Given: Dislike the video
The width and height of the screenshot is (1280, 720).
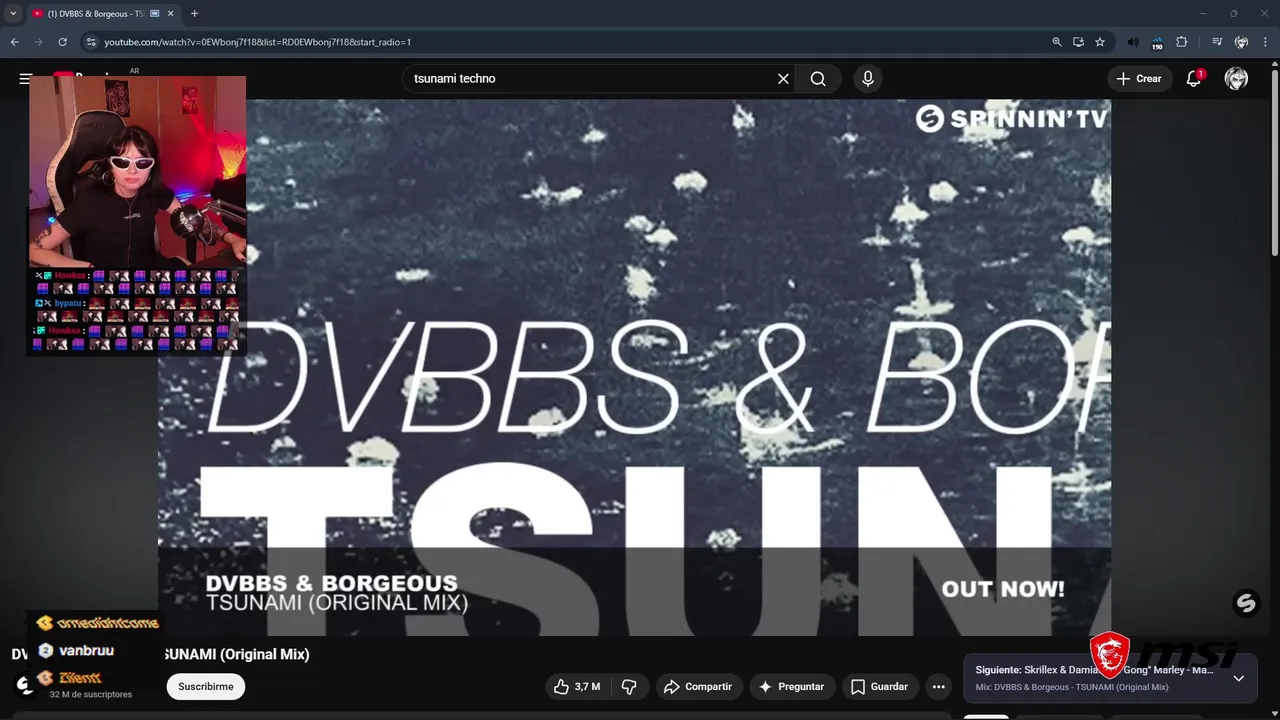Looking at the screenshot, I should 629,687.
